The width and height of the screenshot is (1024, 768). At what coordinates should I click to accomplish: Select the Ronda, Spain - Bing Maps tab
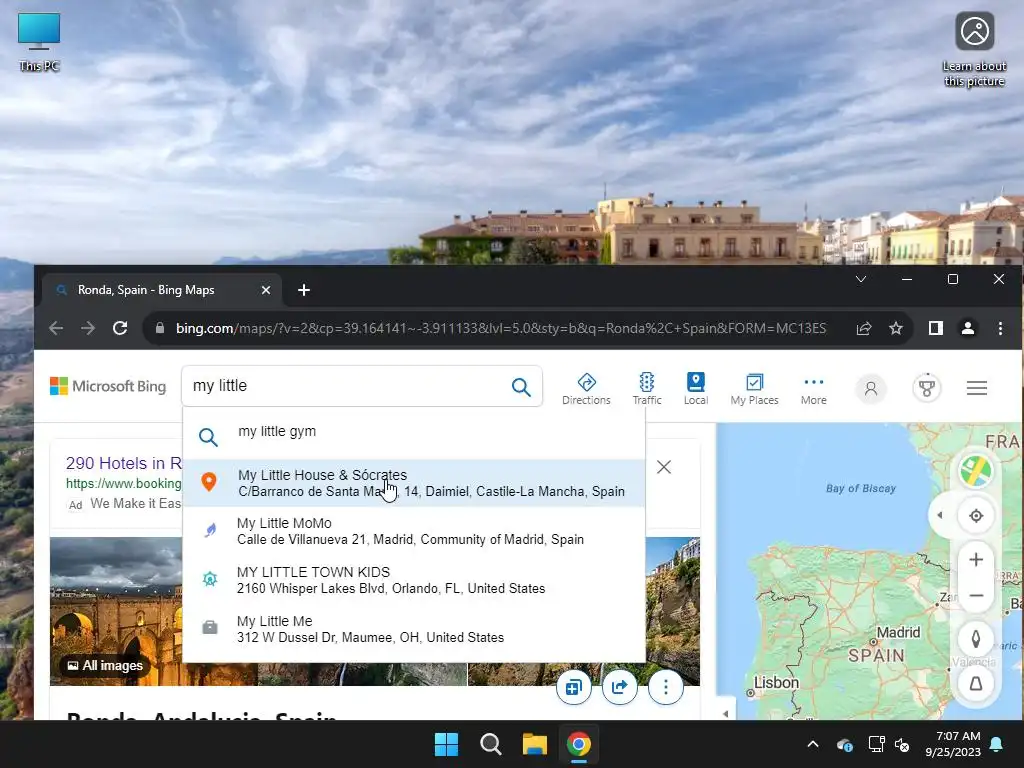(x=162, y=290)
